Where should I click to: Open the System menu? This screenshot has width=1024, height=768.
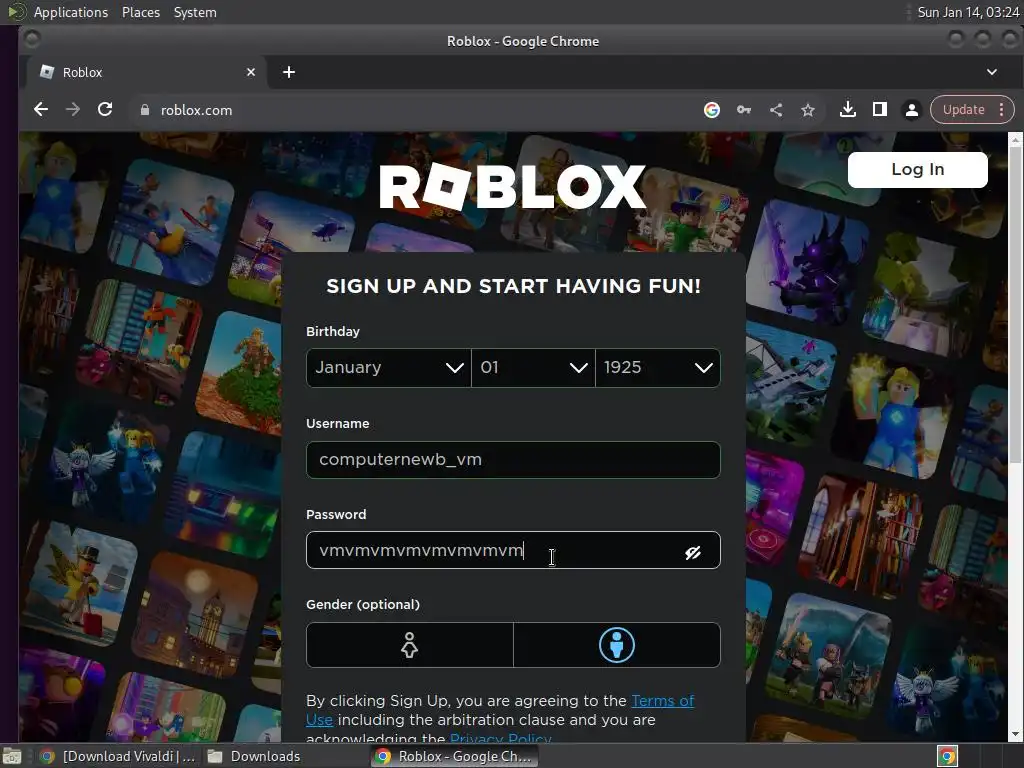coord(195,12)
